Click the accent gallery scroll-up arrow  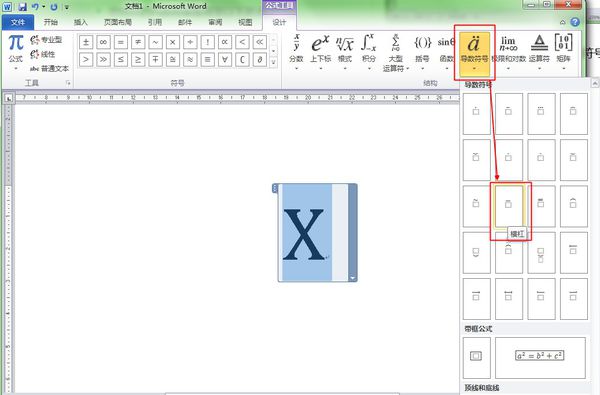point(595,83)
